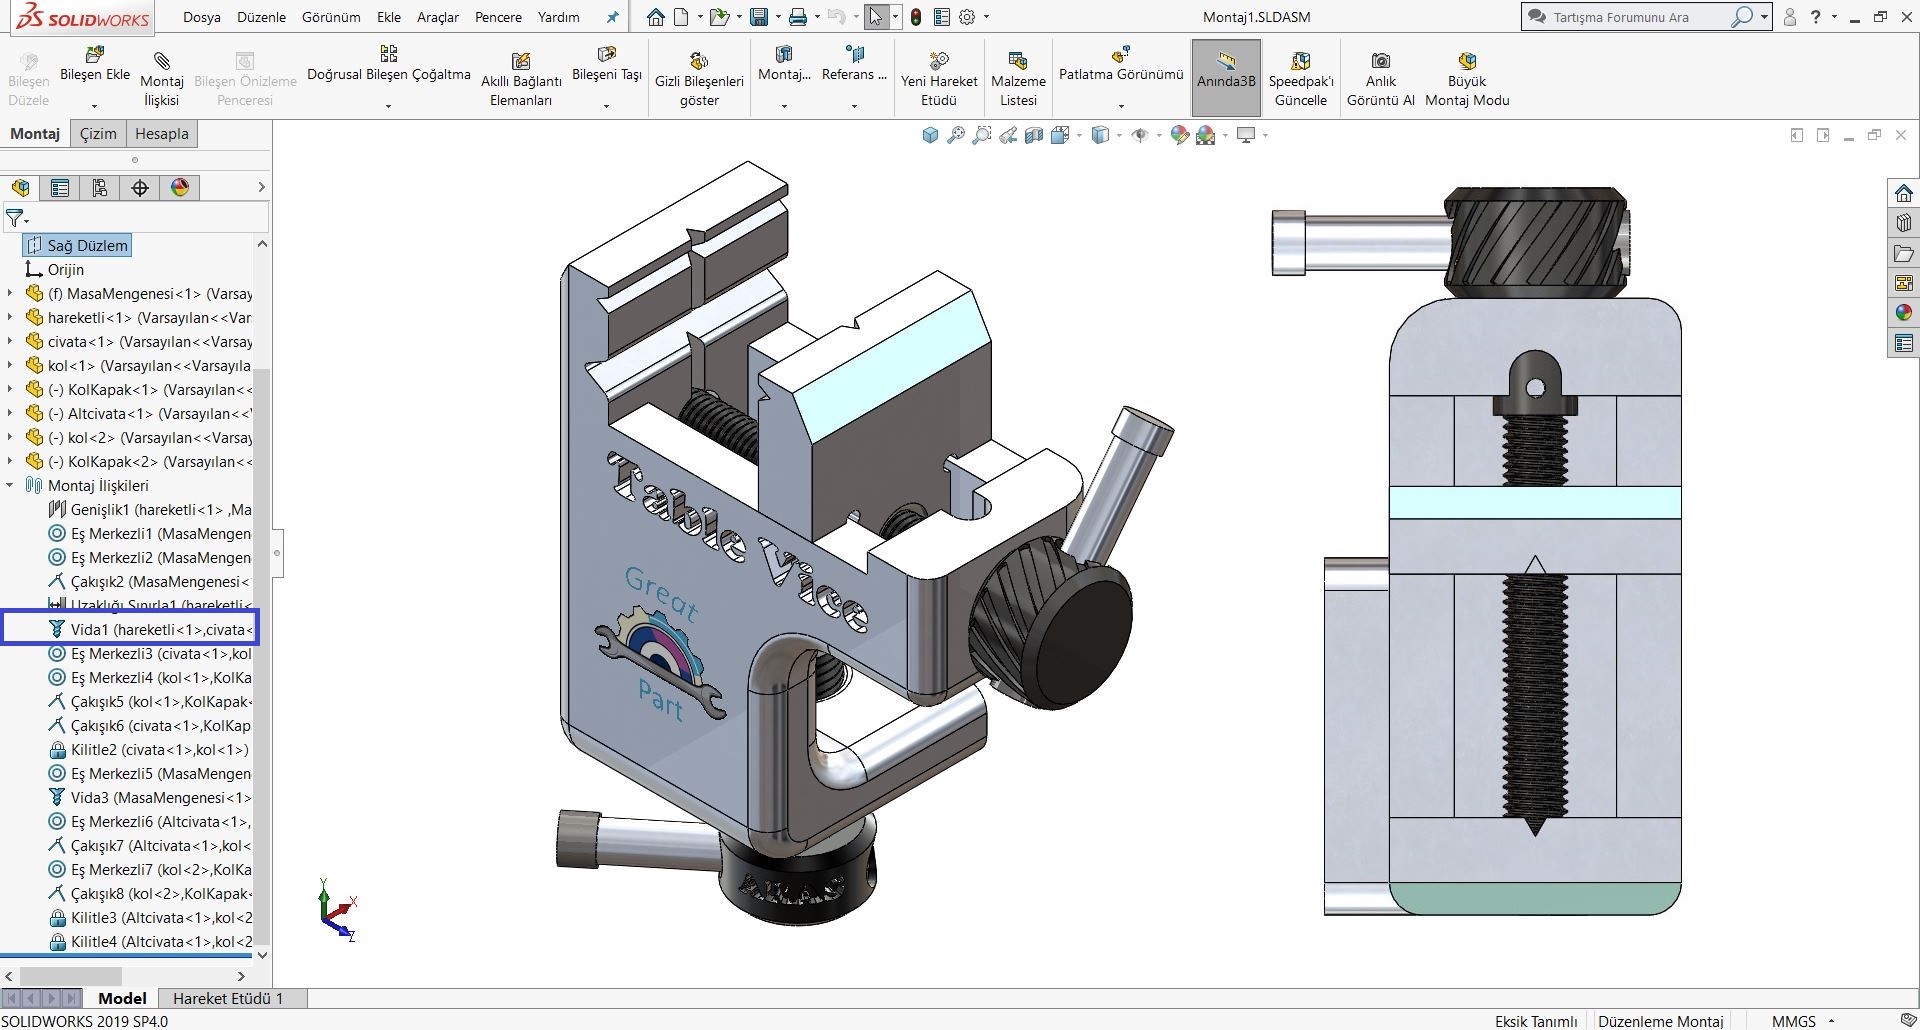
Task: Open the Araçlar menu
Action: coord(437,17)
